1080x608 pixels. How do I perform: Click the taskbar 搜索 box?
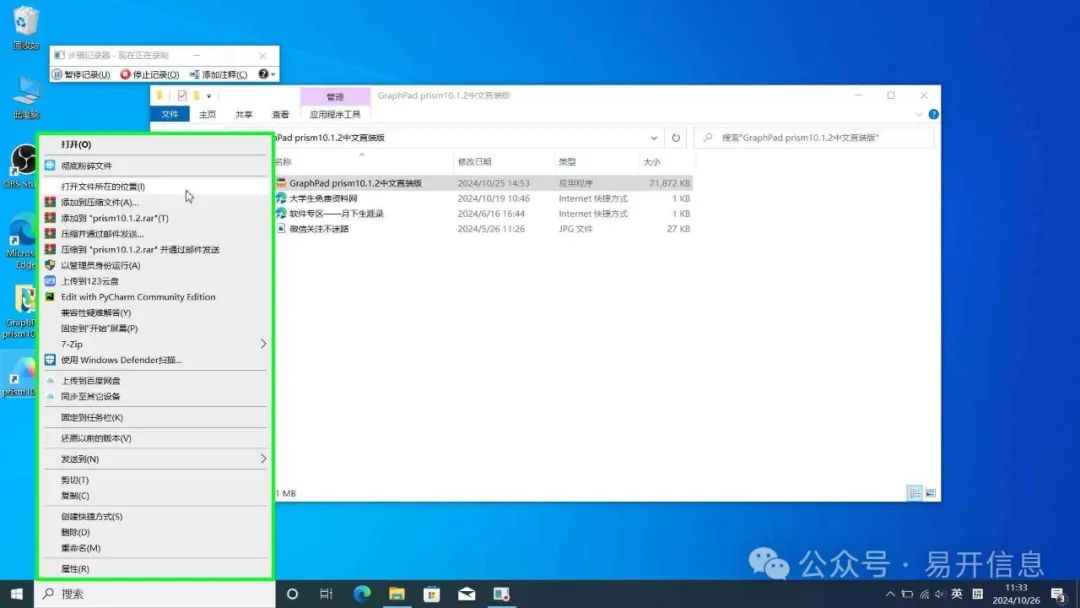coord(155,594)
